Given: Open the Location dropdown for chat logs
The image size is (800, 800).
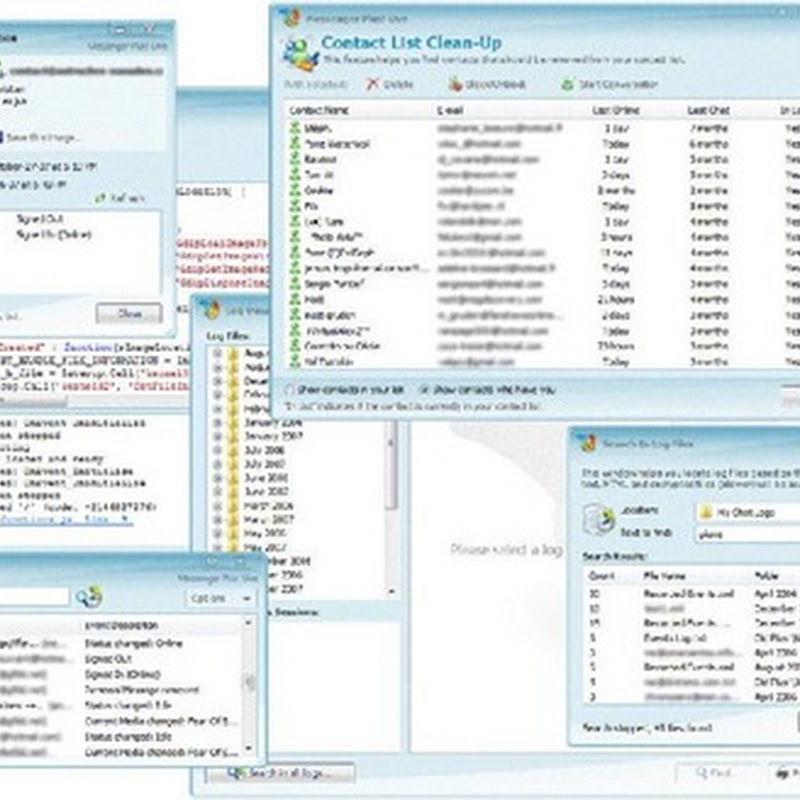Looking at the screenshot, I should coord(750,511).
